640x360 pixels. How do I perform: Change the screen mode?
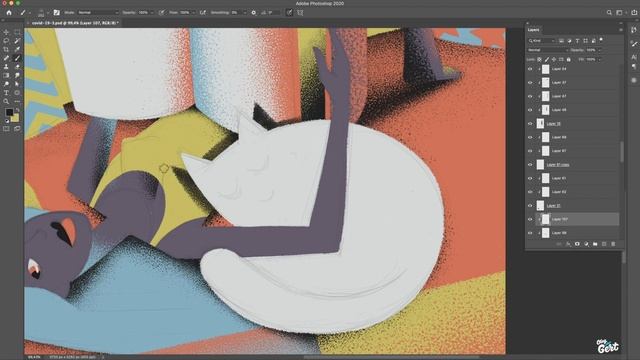[17, 129]
